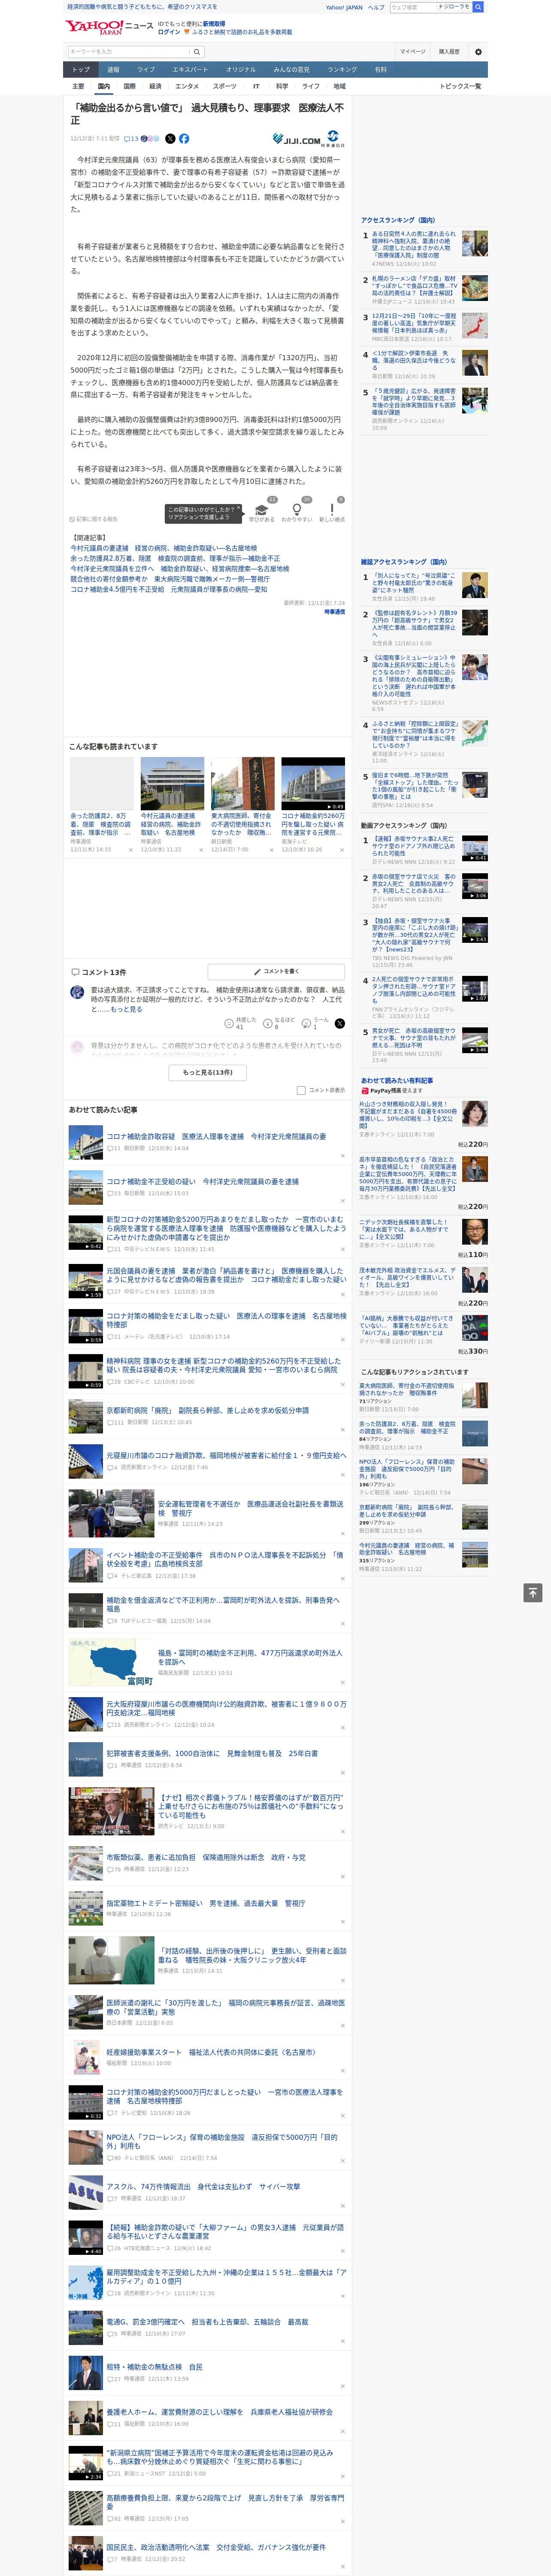The image size is (551, 2576).
Task: Share the article on X (Twitter)
Action: click(170, 139)
